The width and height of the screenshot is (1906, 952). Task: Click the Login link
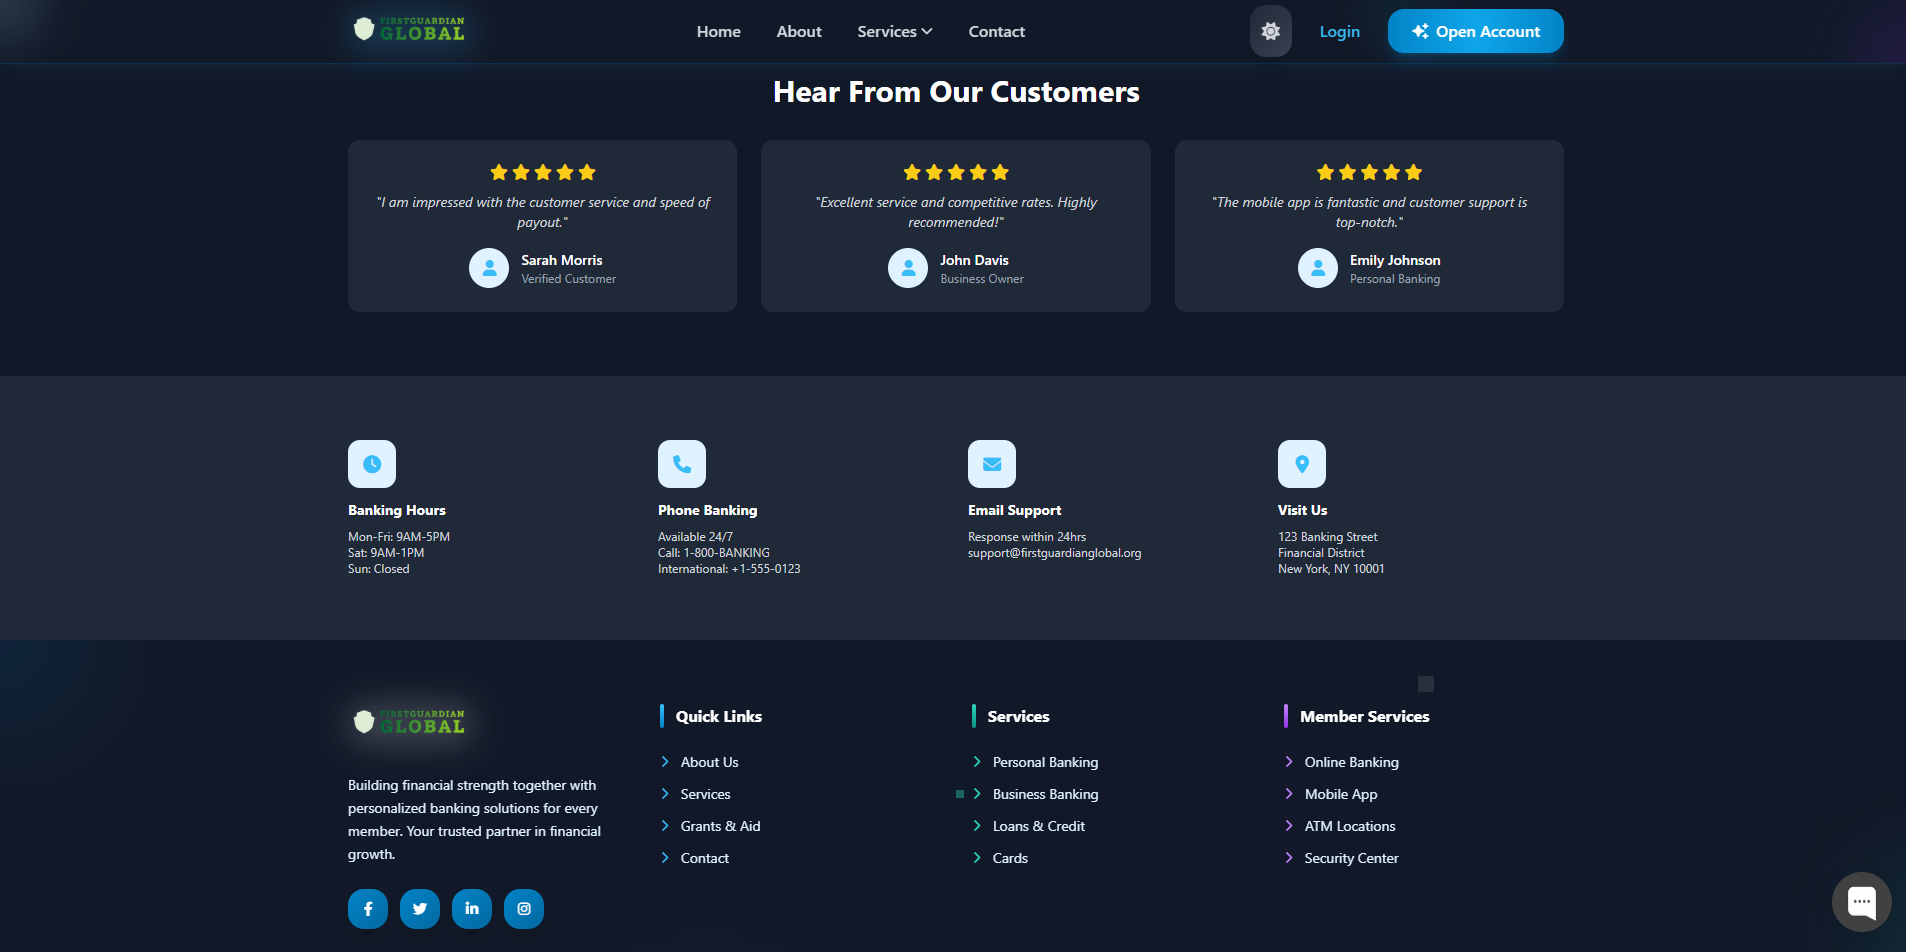[1339, 31]
